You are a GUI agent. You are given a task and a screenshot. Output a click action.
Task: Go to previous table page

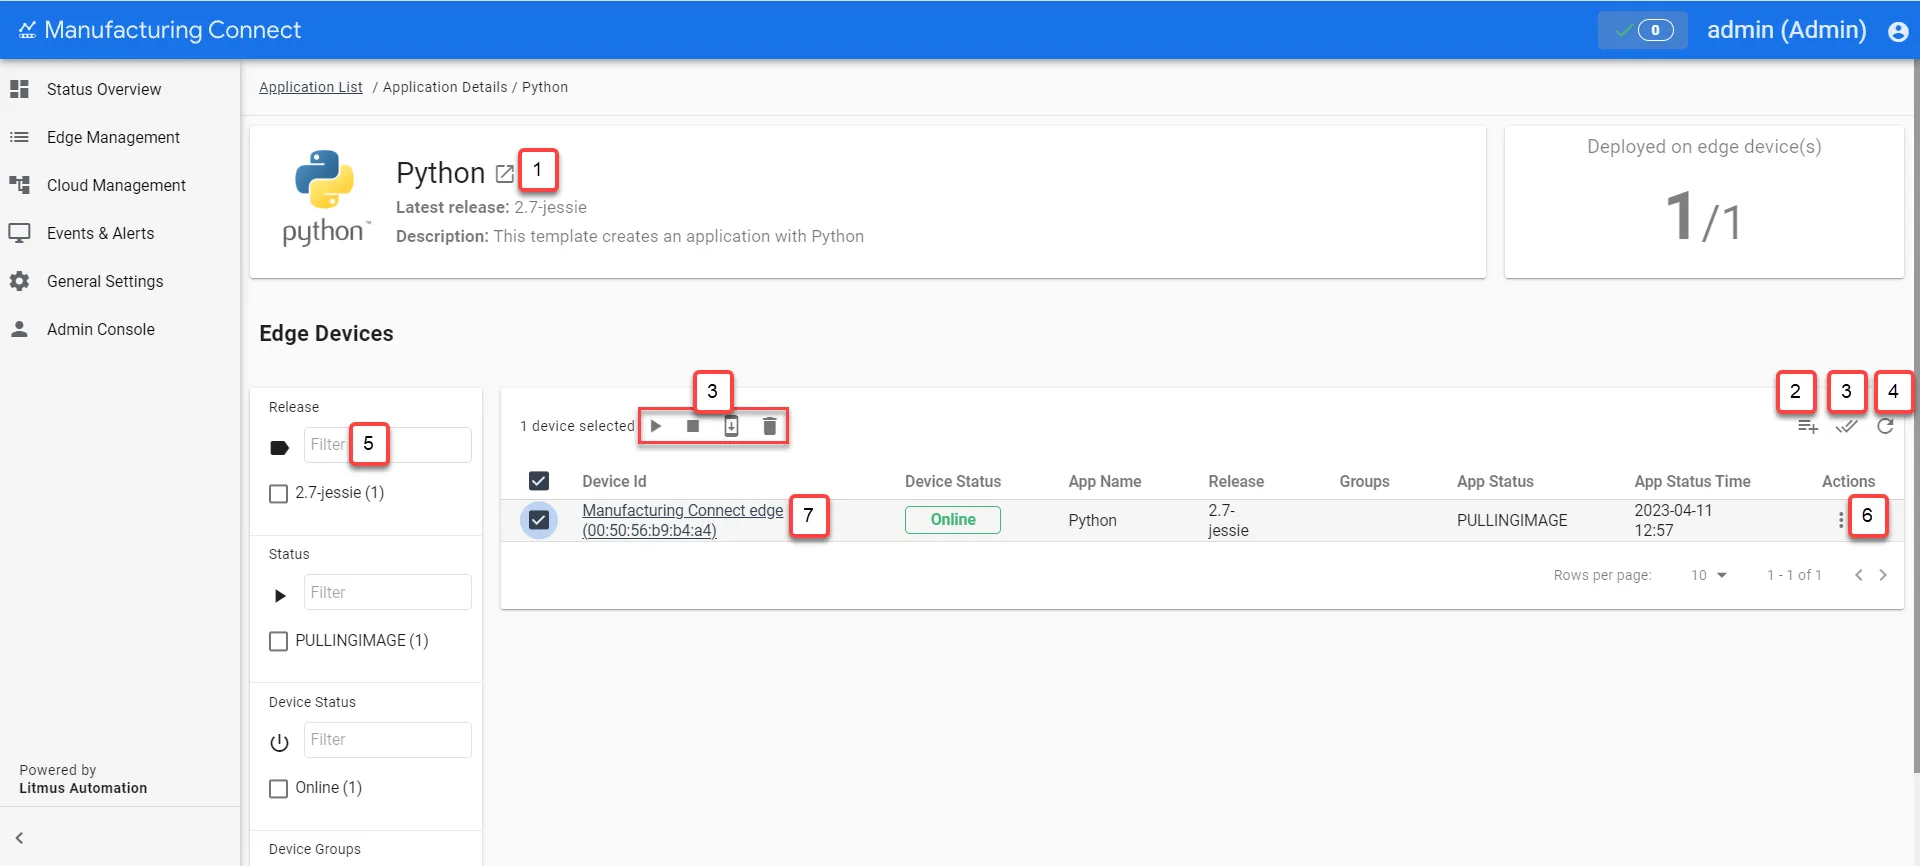pos(1859,575)
